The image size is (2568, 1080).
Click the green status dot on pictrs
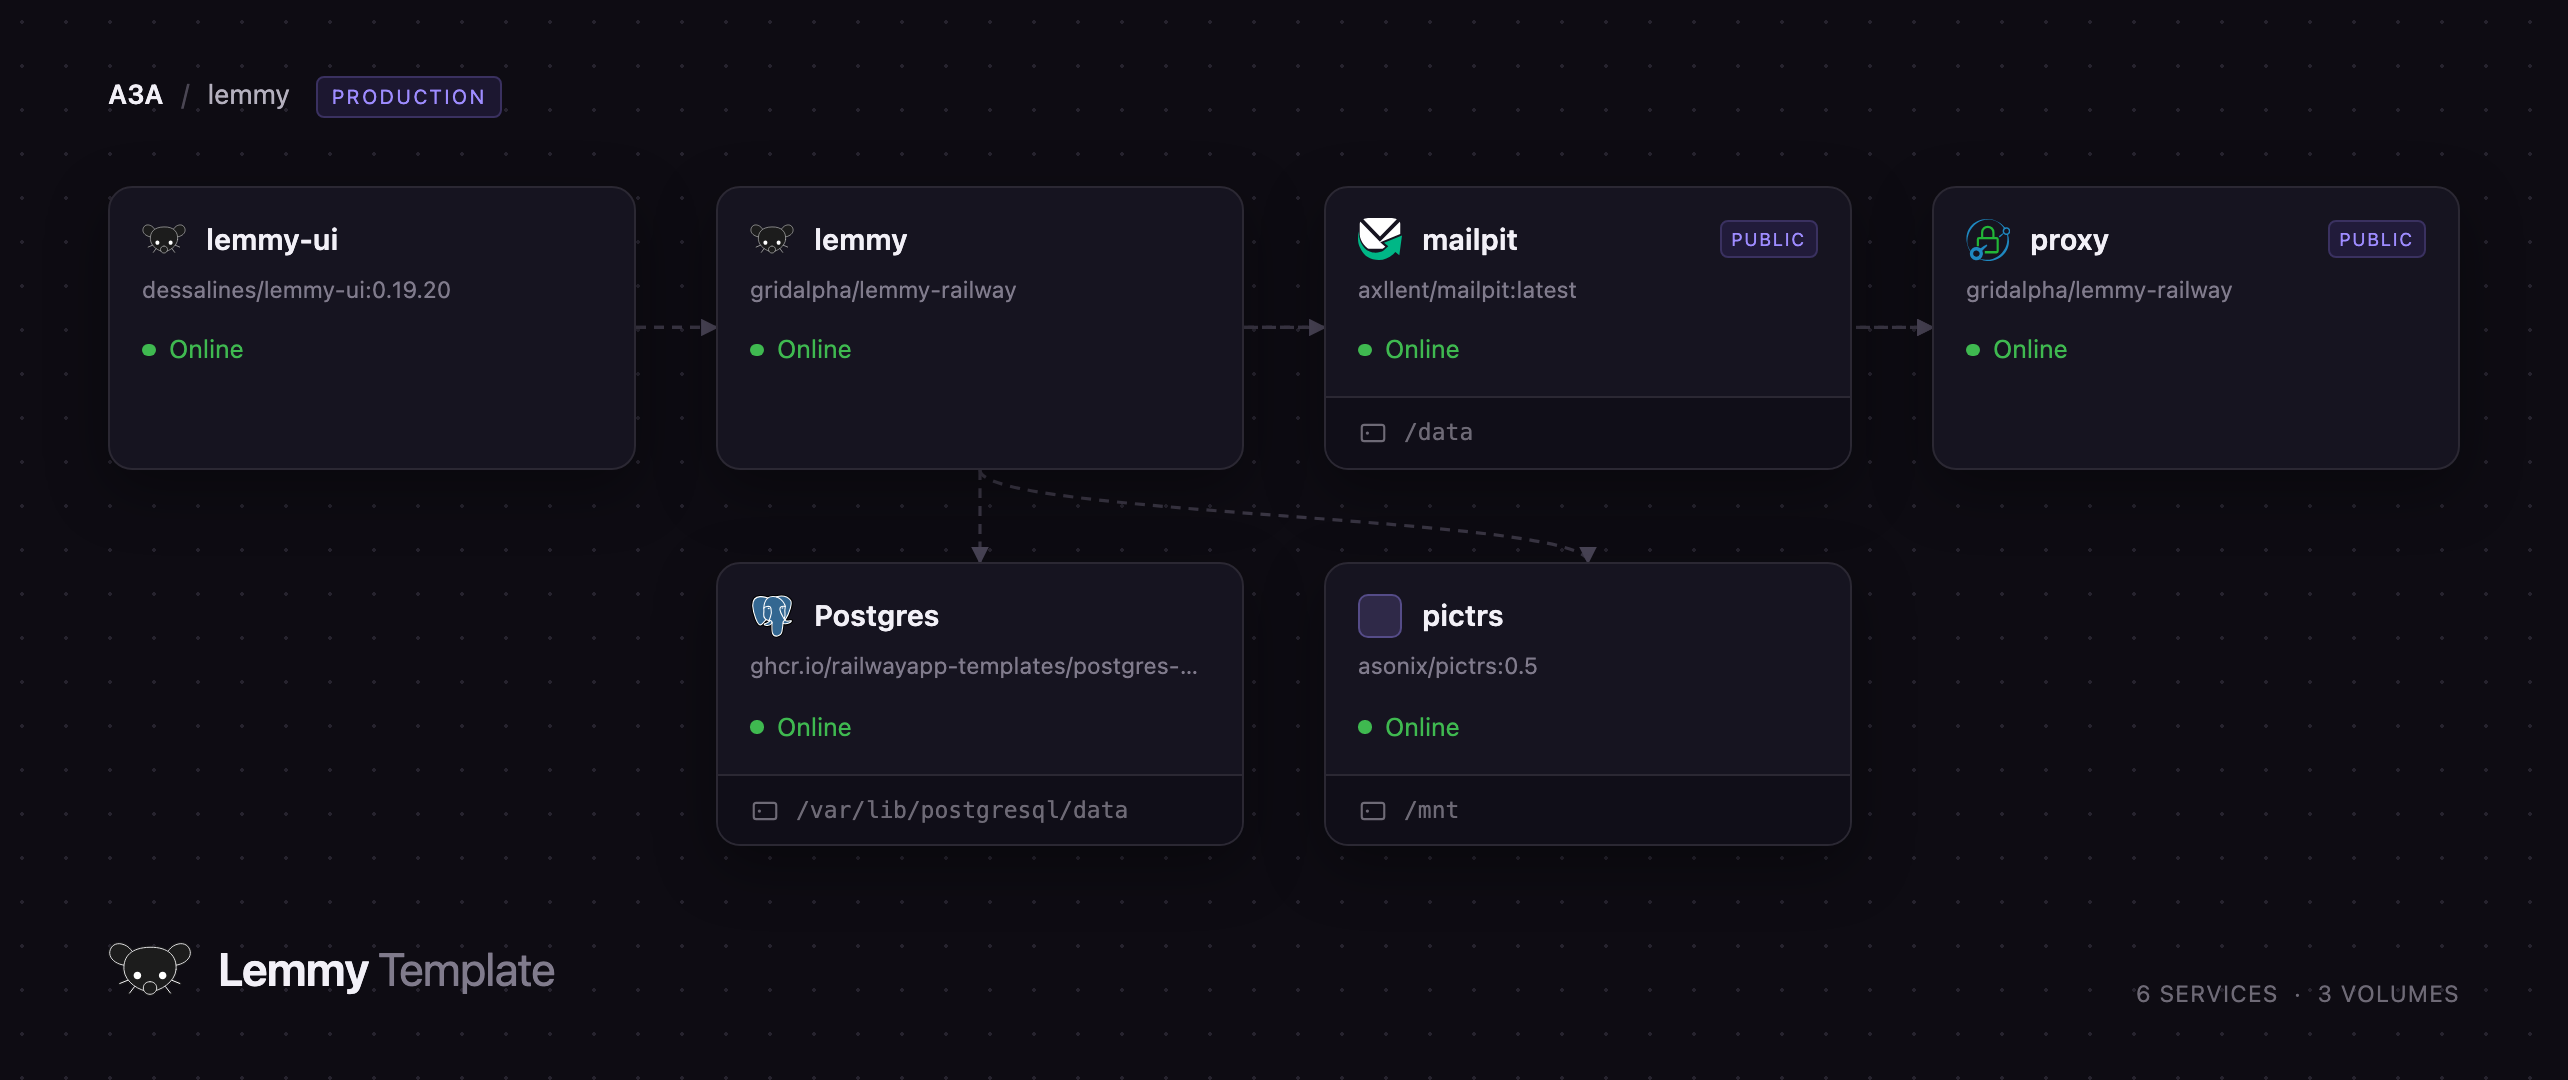pyautogui.click(x=1365, y=727)
